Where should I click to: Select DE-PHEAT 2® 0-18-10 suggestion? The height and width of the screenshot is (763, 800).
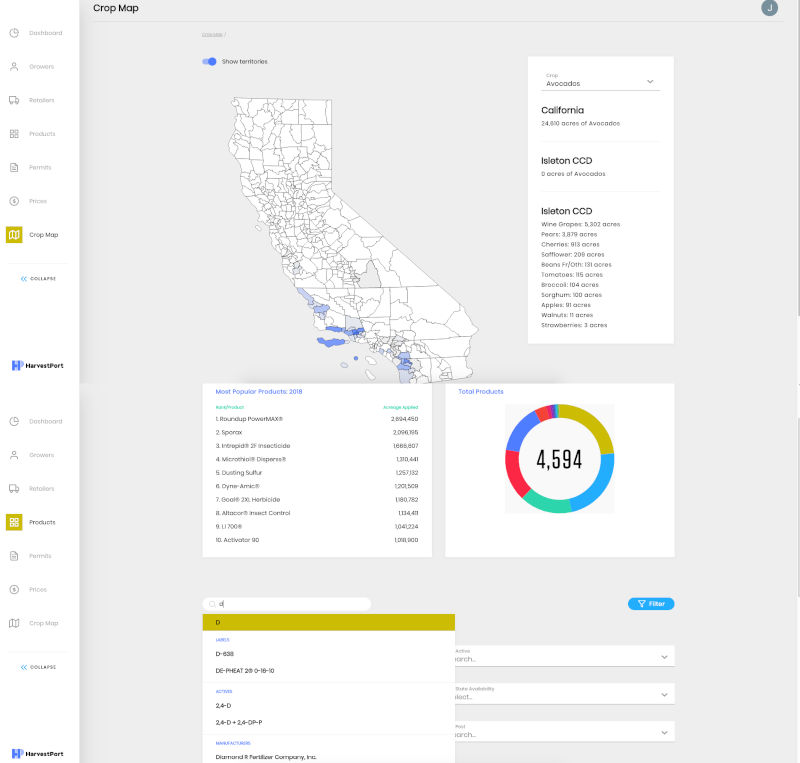[x=245, y=671]
